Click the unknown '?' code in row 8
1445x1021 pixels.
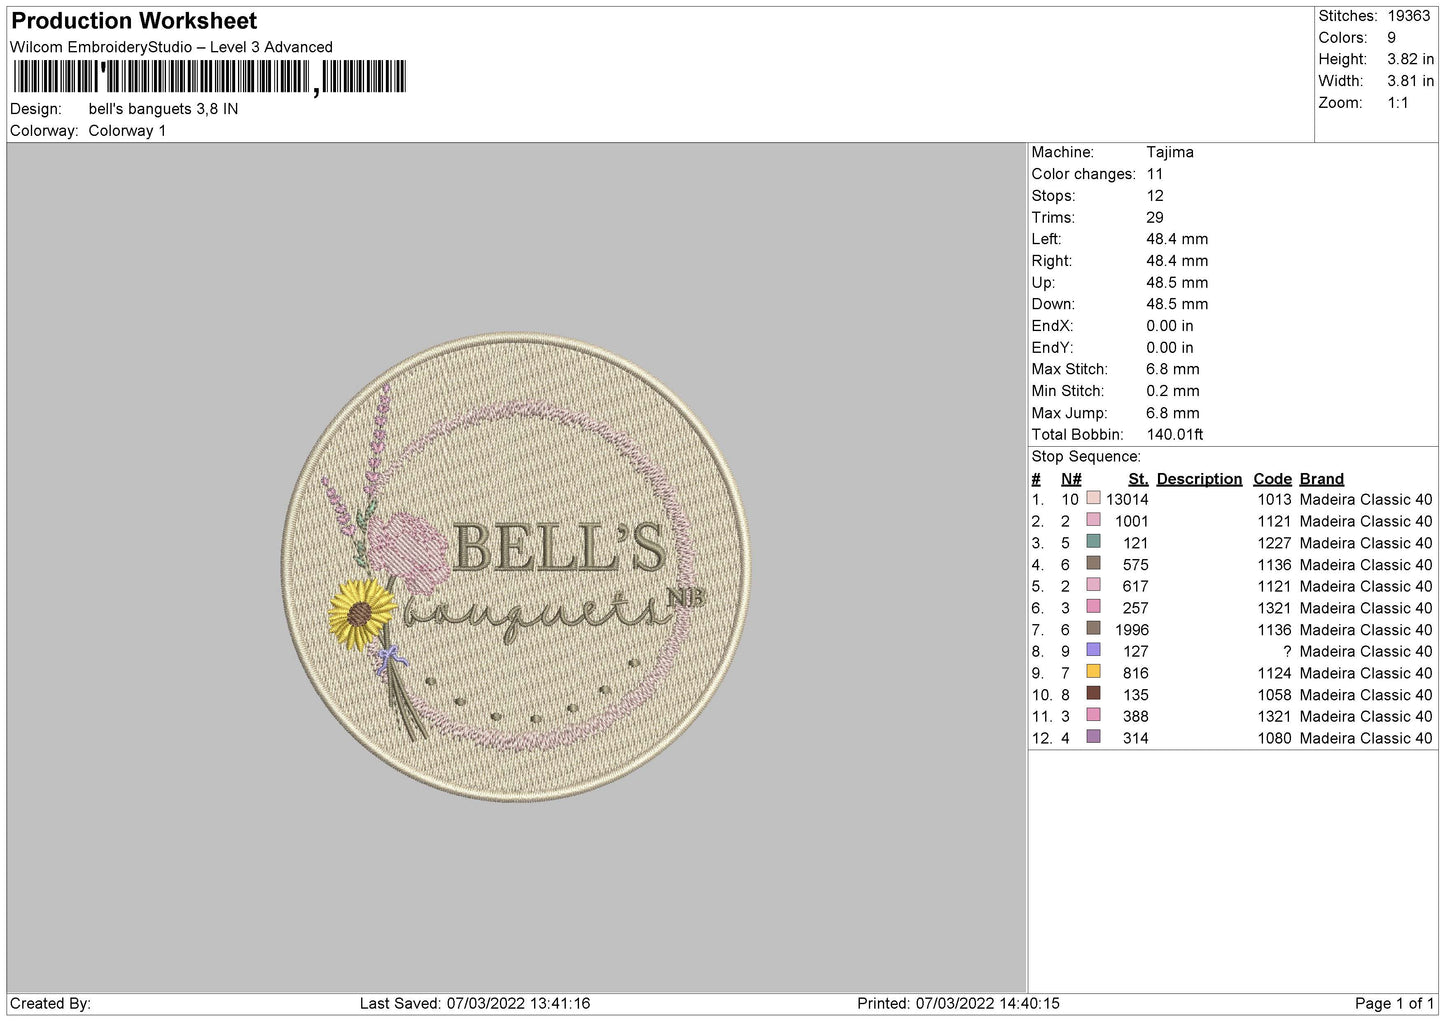tap(1287, 651)
